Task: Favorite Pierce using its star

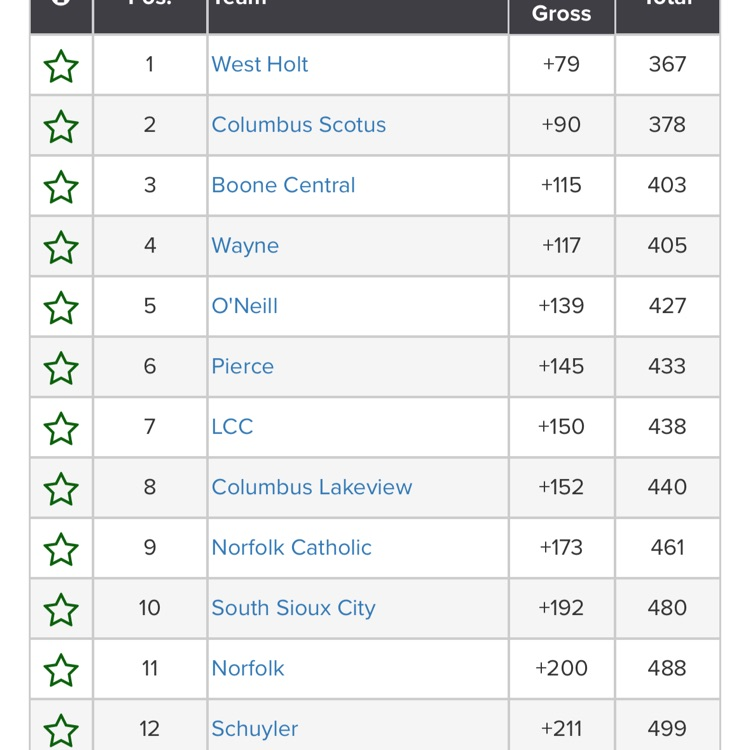Action: (x=61, y=368)
